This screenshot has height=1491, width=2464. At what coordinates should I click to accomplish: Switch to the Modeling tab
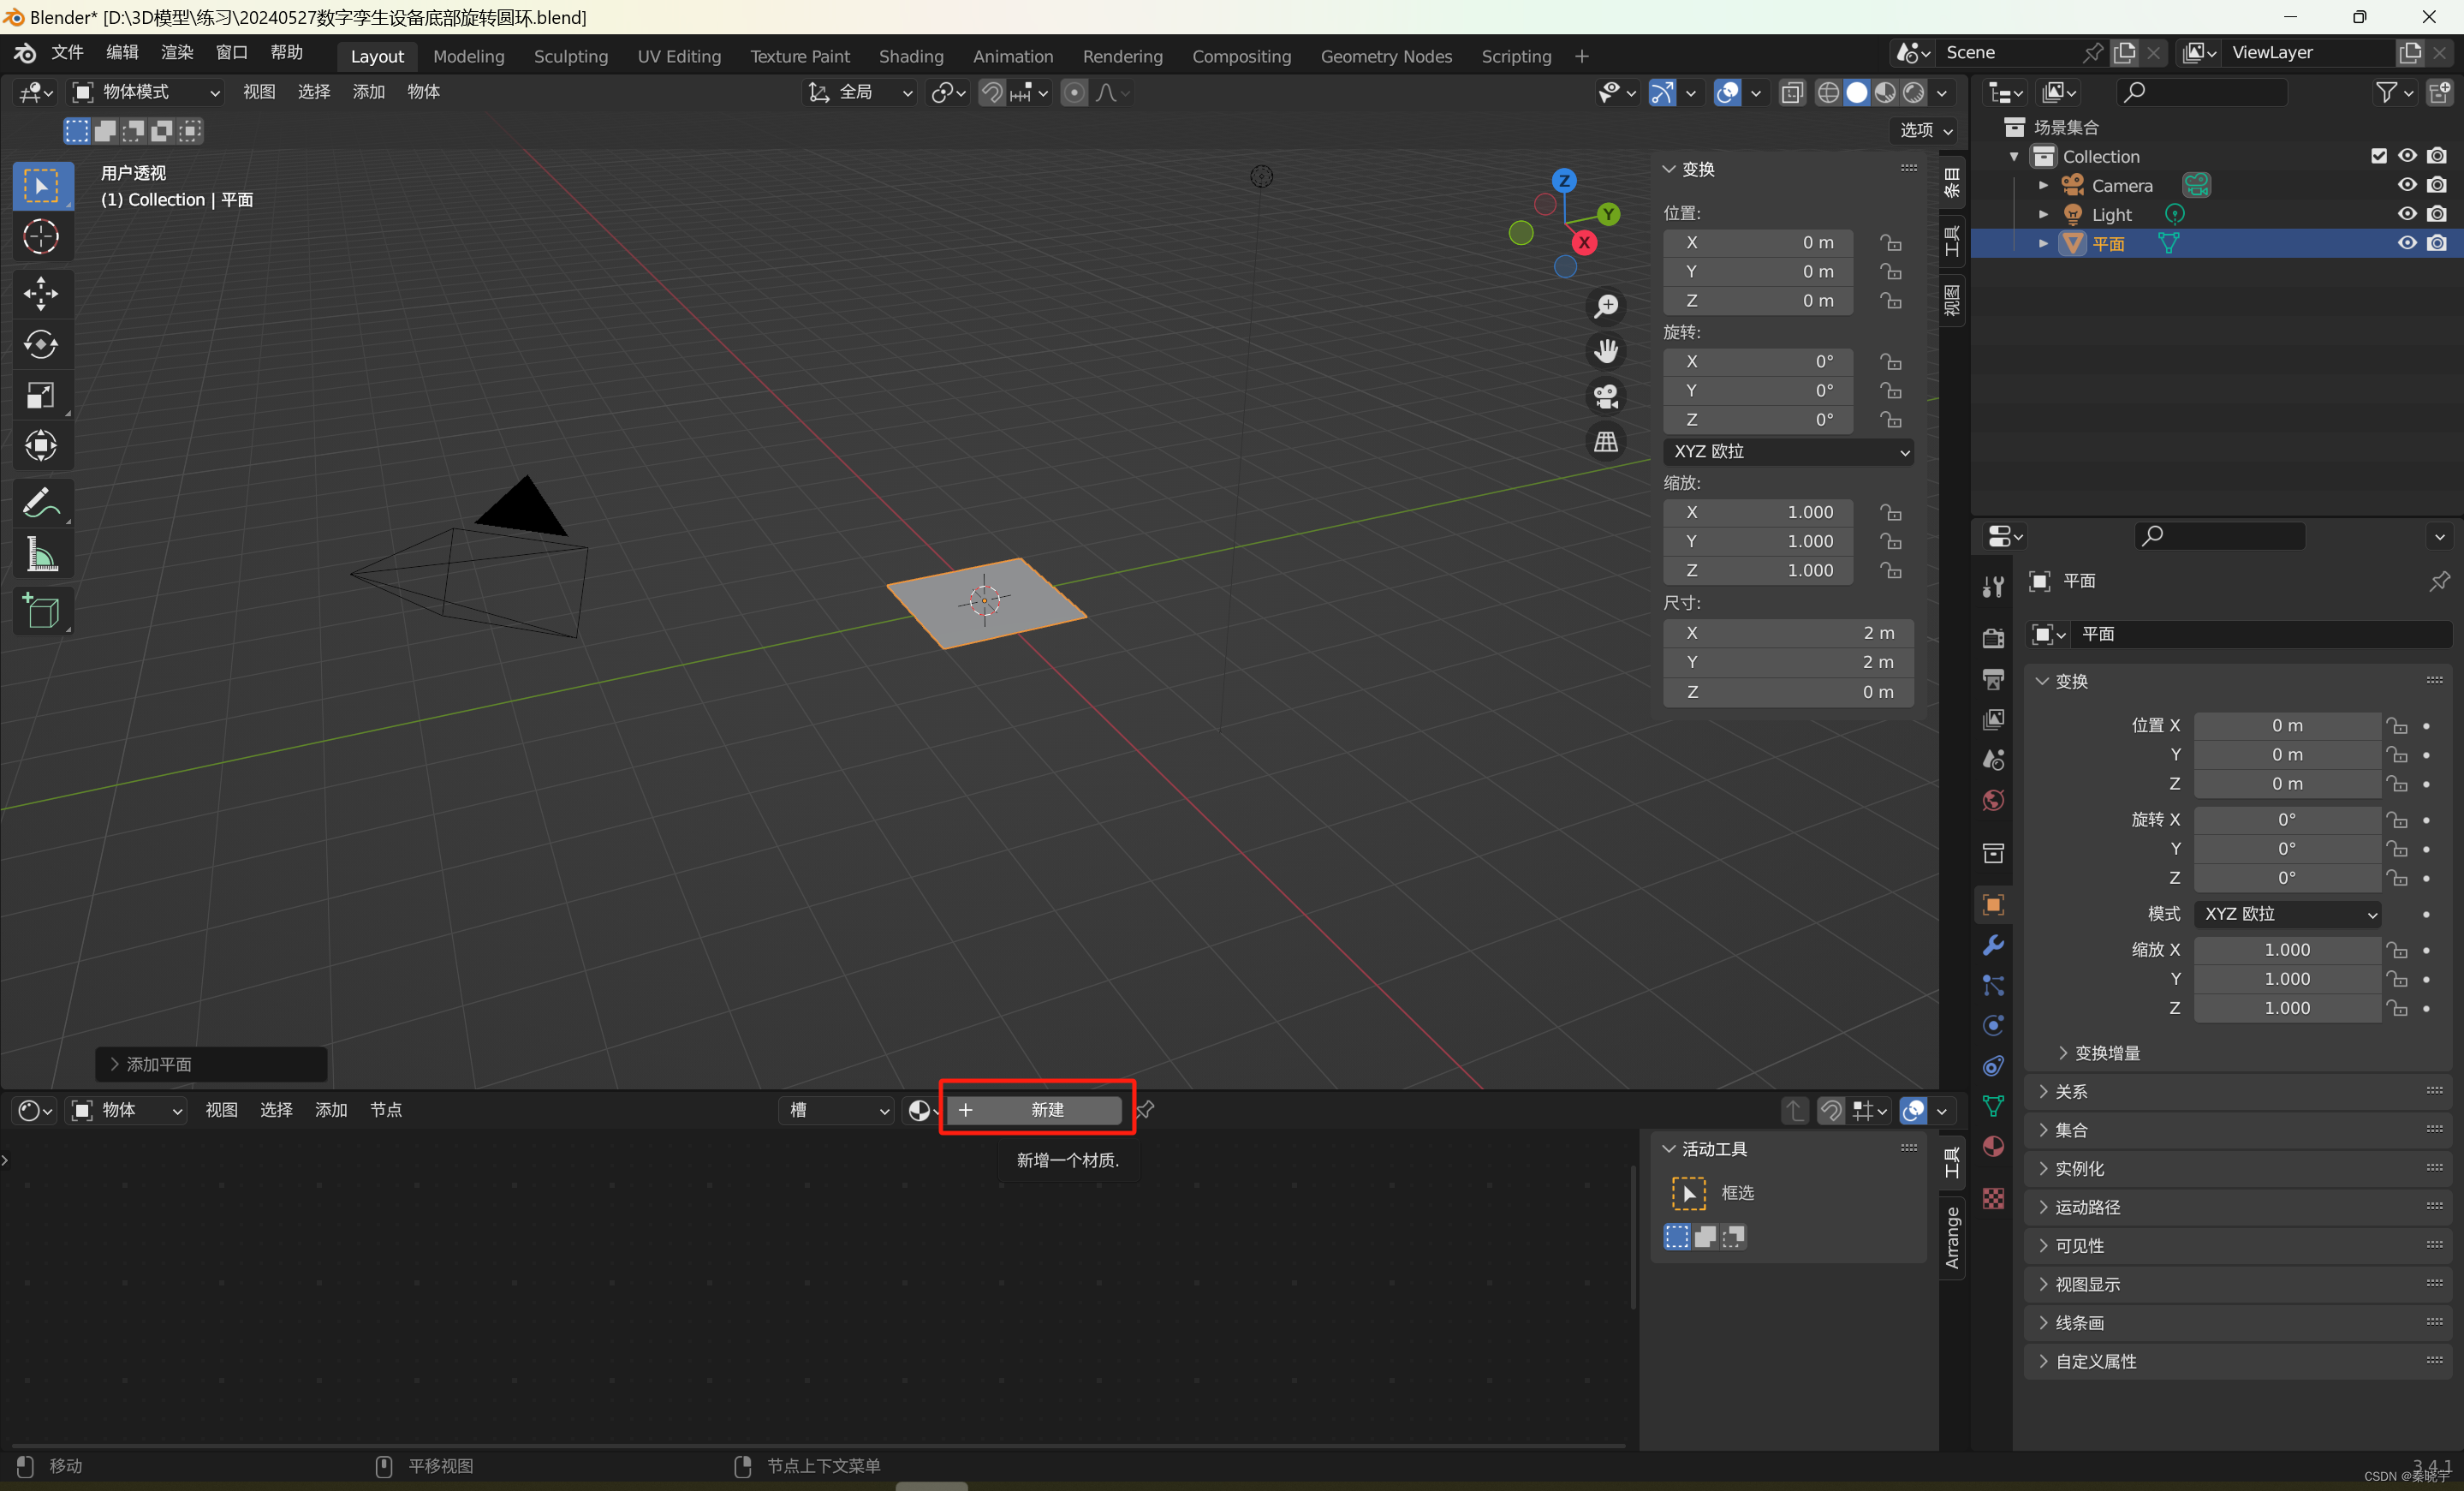pos(468,57)
